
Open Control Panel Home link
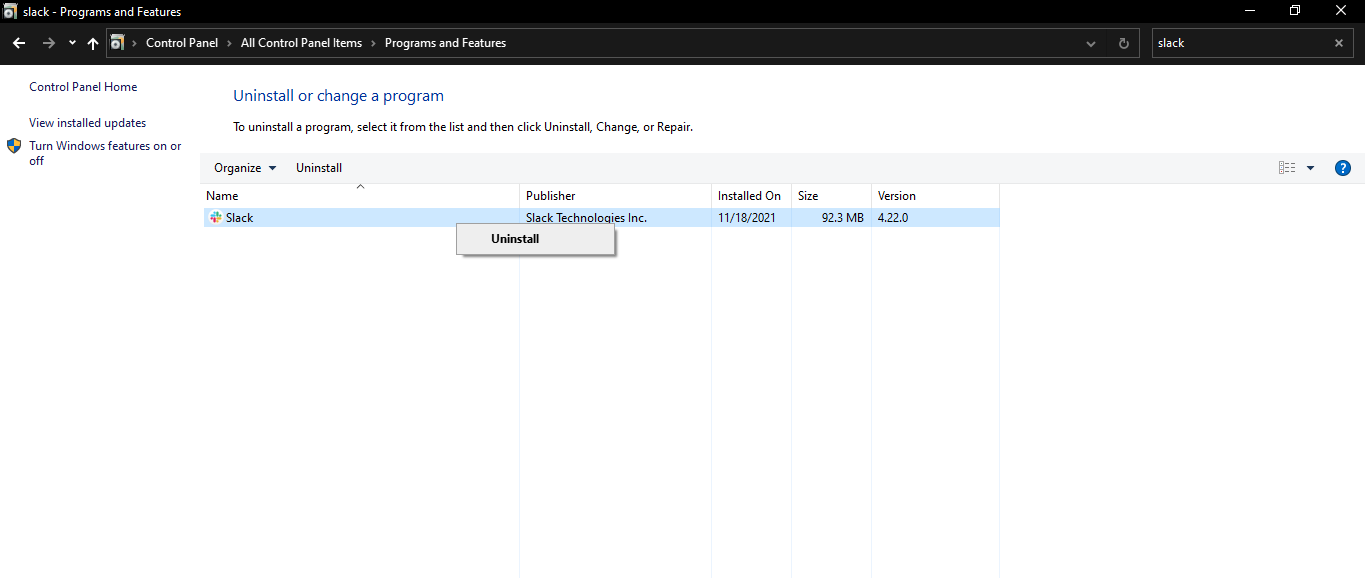(83, 87)
